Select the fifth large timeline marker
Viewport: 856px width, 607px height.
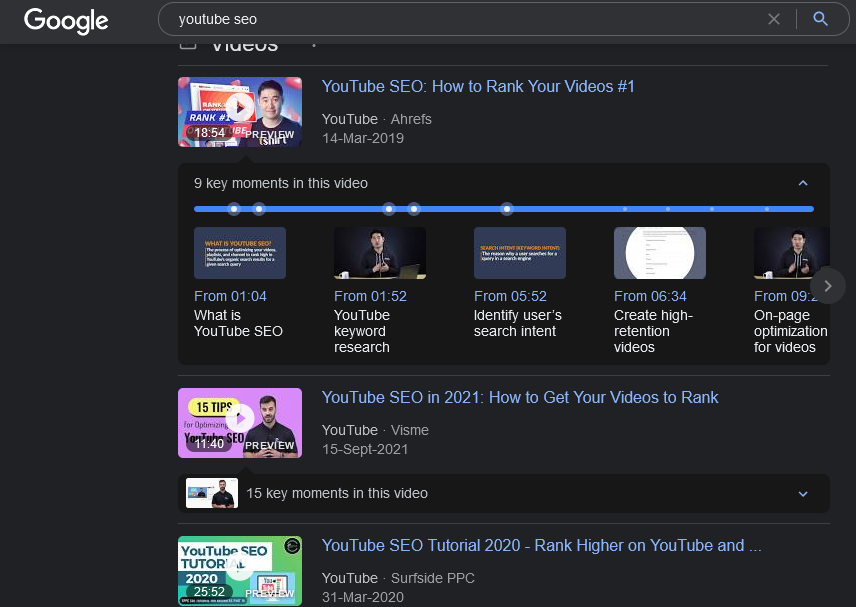pyautogui.click(x=507, y=209)
